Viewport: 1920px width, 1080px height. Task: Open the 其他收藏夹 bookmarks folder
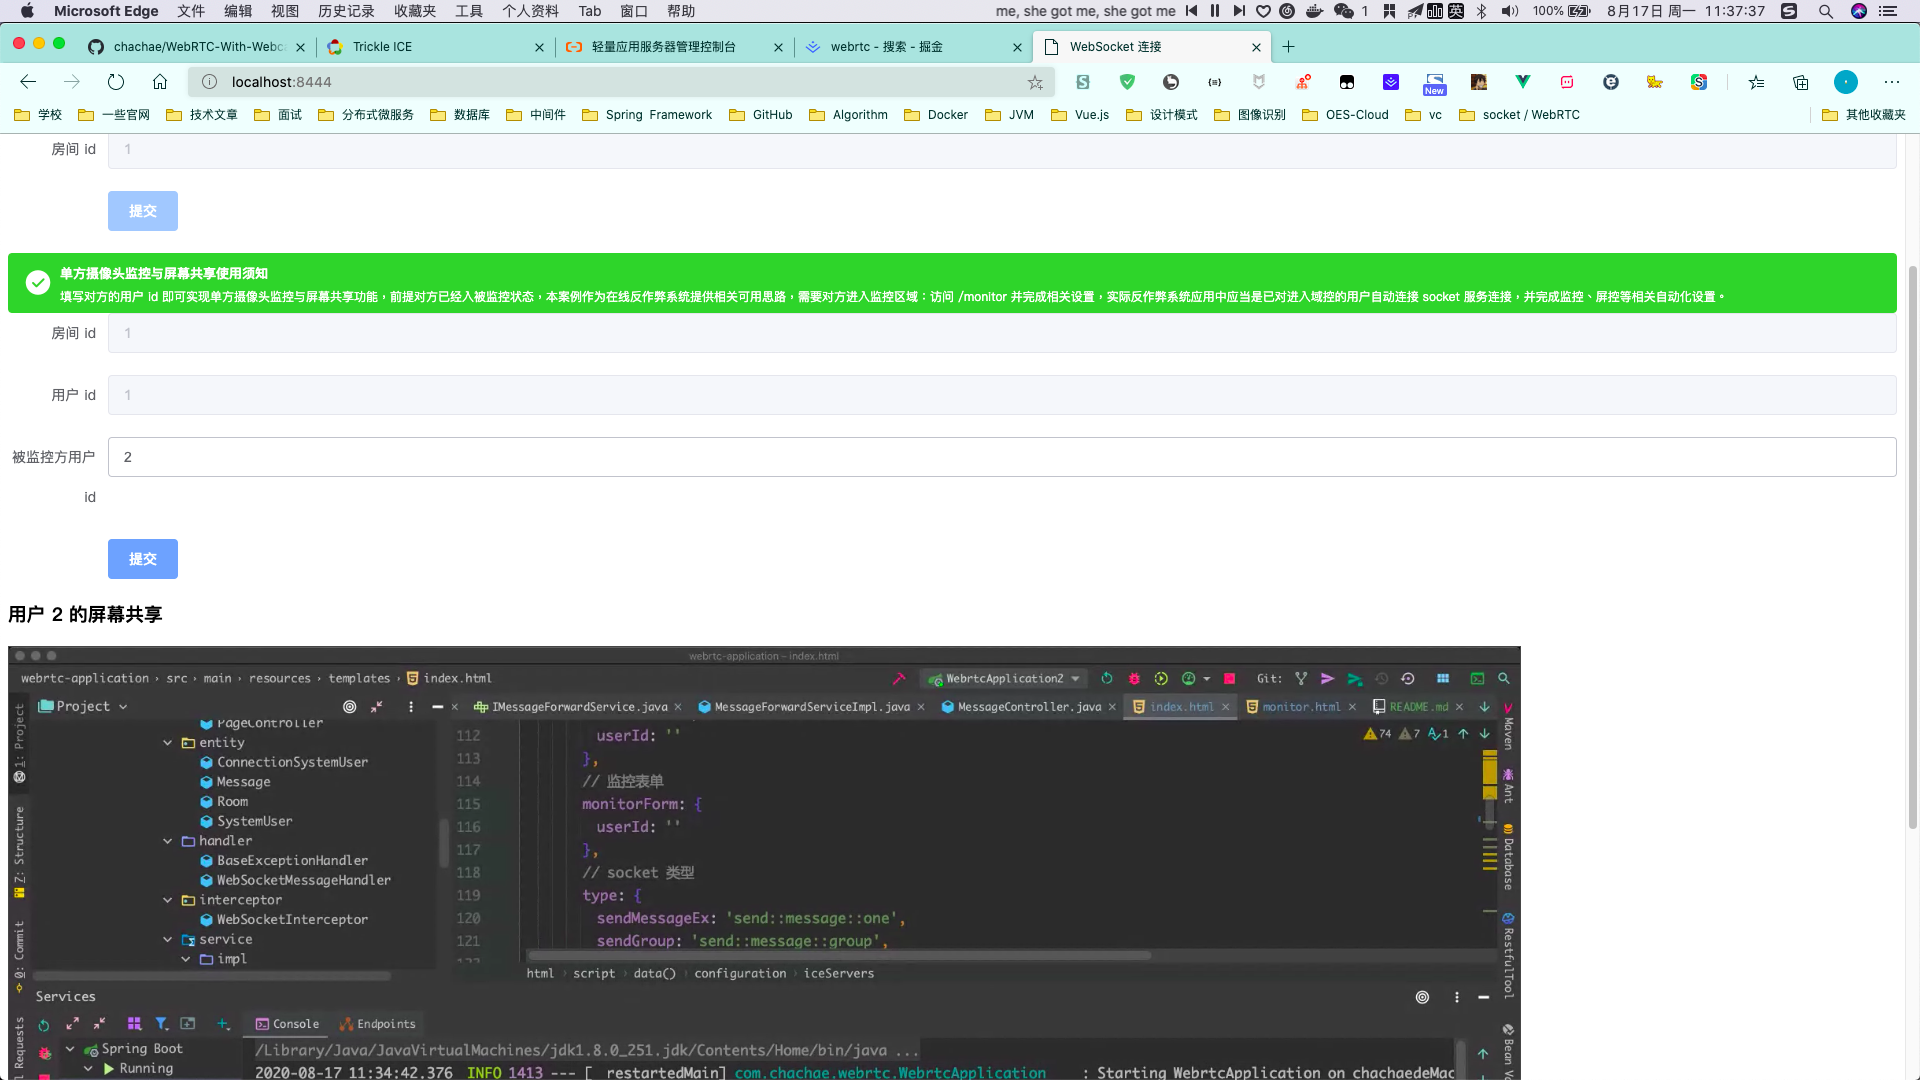tap(1864, 115)
